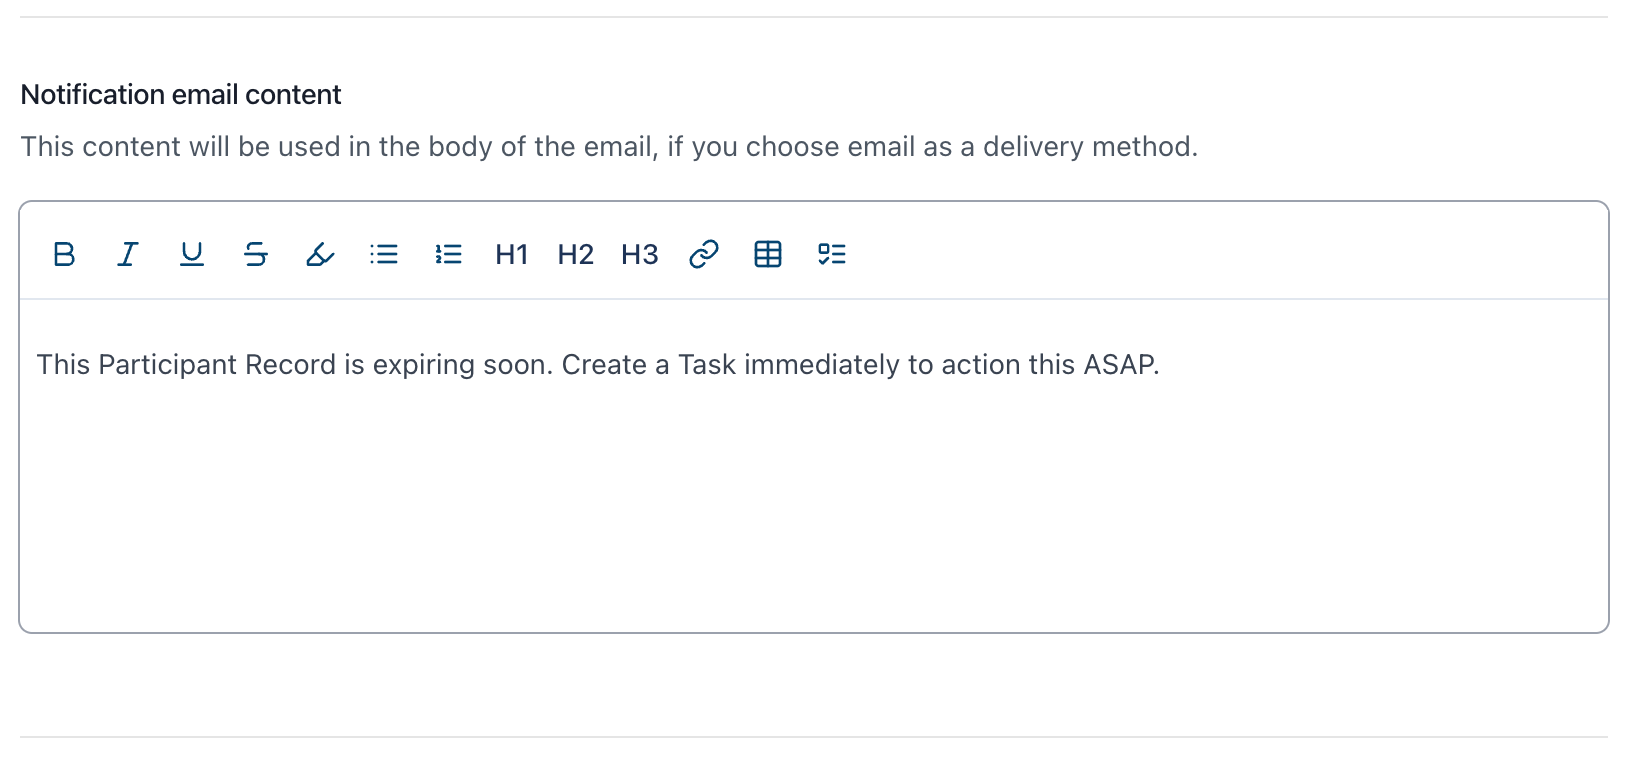This screenshot has height=764, width=1636.
Task: Select the highlighter tool
Action: coord(320,254)
